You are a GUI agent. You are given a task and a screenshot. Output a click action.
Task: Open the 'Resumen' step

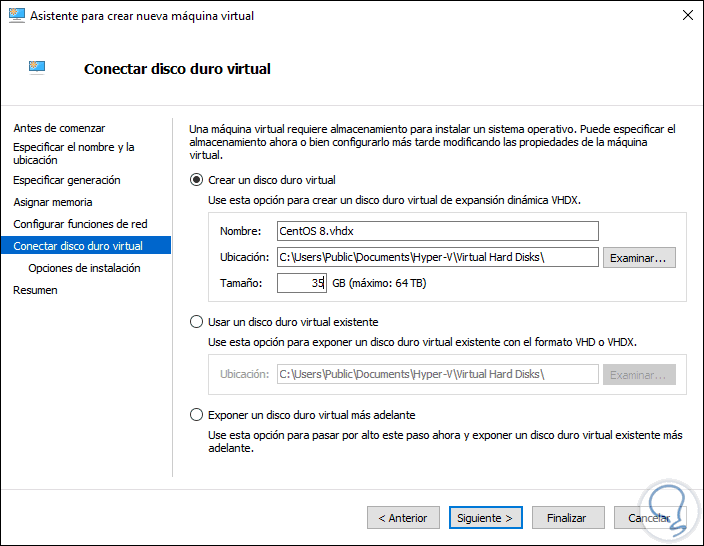pos(35,290)
